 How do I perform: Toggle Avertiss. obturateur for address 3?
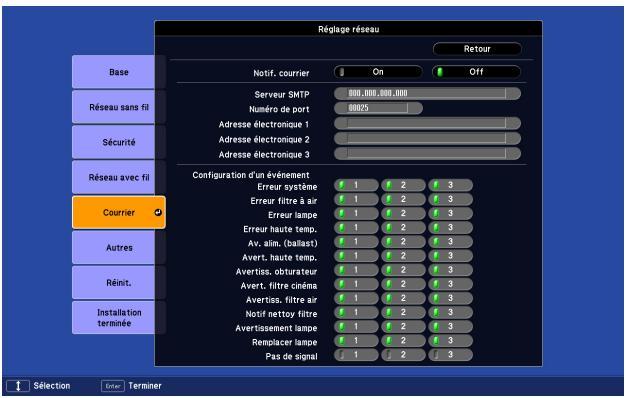(450, 270)
